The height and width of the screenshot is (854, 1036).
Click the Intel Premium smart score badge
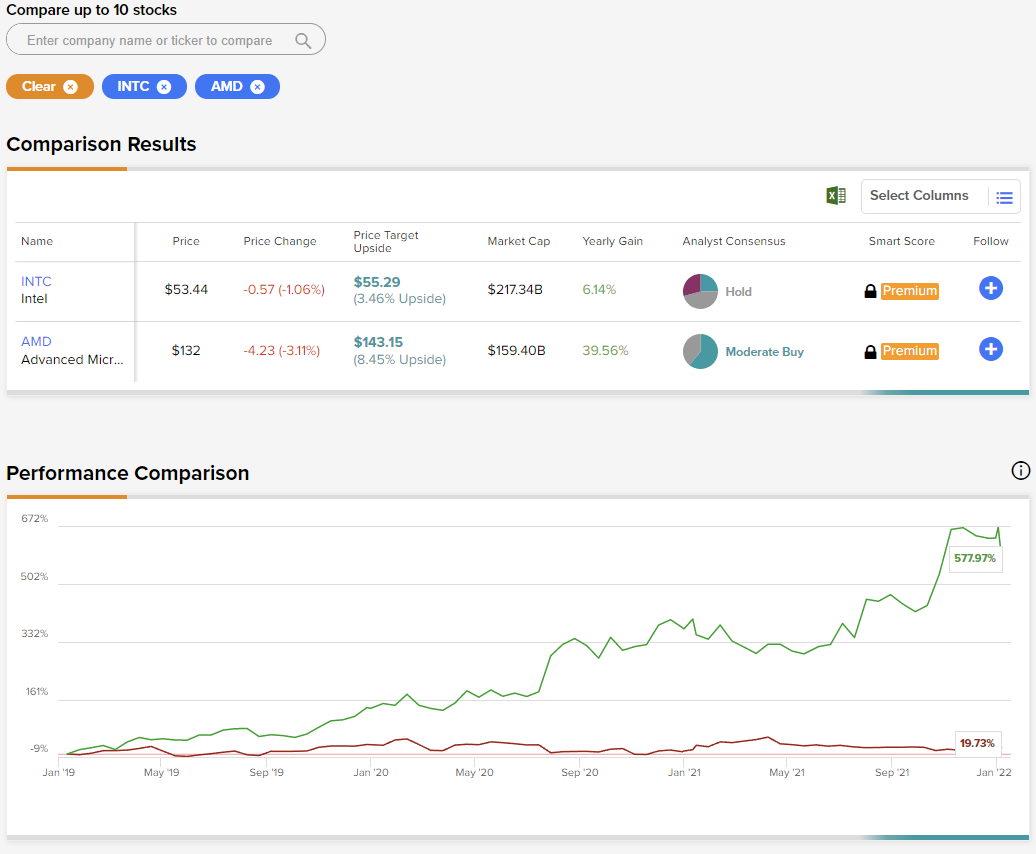pyautogui.click(x=910, y=291)
